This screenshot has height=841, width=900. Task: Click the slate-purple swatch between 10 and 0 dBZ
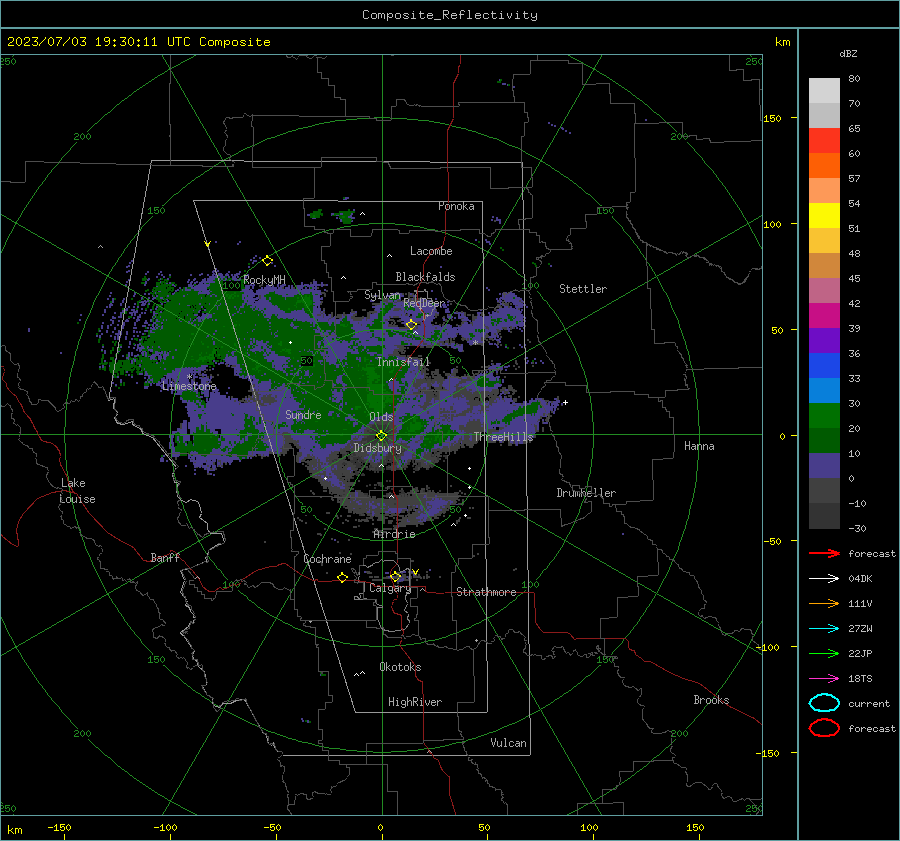click(x=824, y=466)
